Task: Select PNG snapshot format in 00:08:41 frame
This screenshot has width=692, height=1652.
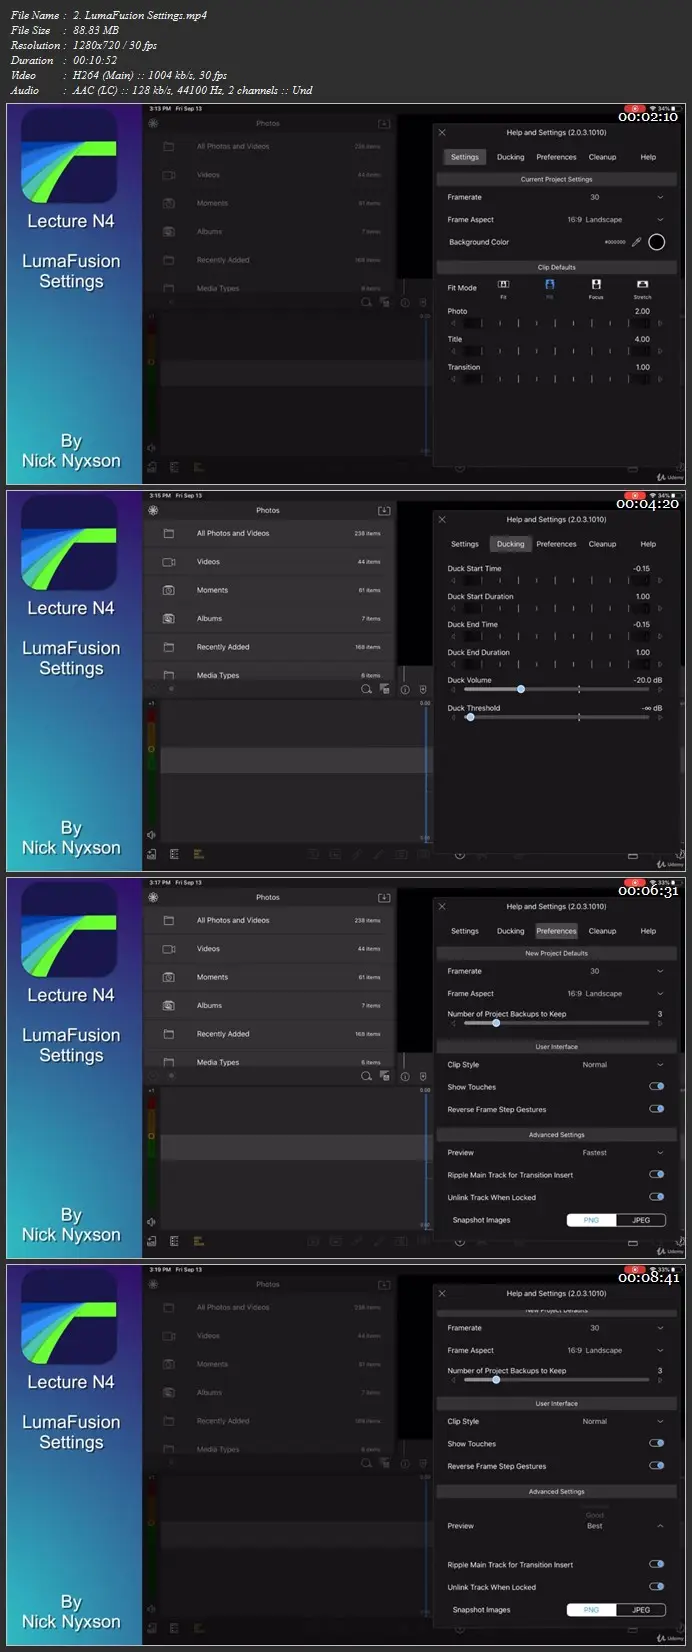Action: click(x=592, y=1610)
